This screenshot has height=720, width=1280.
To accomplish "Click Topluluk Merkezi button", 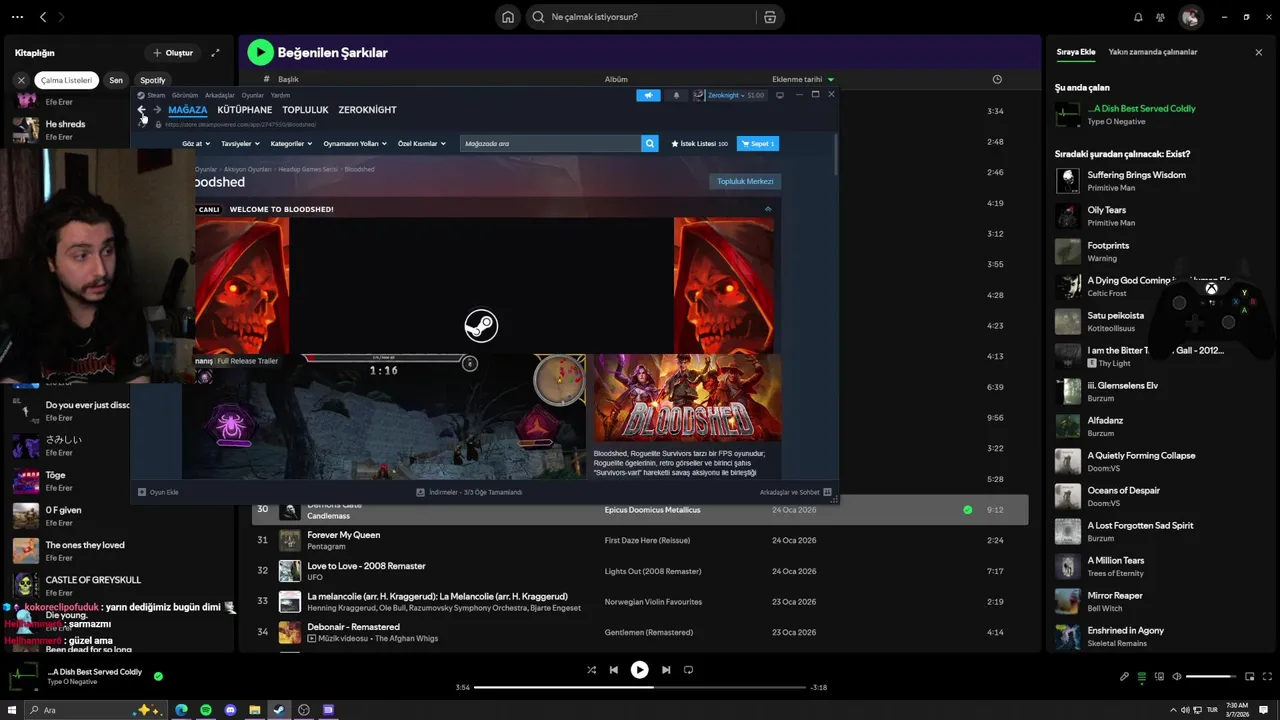I will [x=745, y=181].
